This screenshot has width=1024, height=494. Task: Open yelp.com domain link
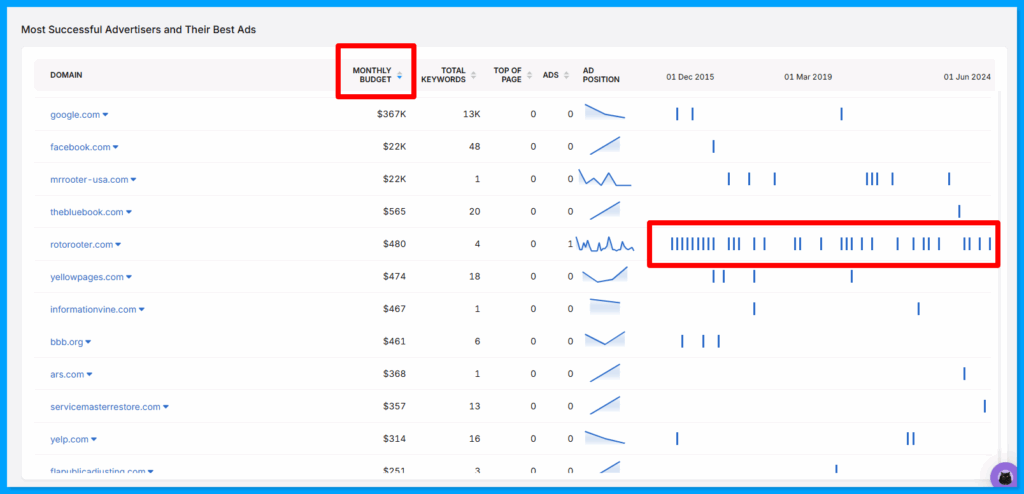point(69,439)
